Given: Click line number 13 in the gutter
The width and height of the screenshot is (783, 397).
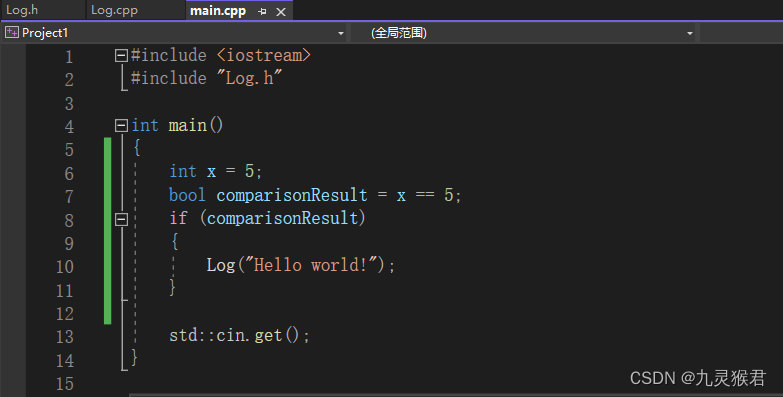Looking at the screenshot, I should pyautogui.click(x=65, y=337).
